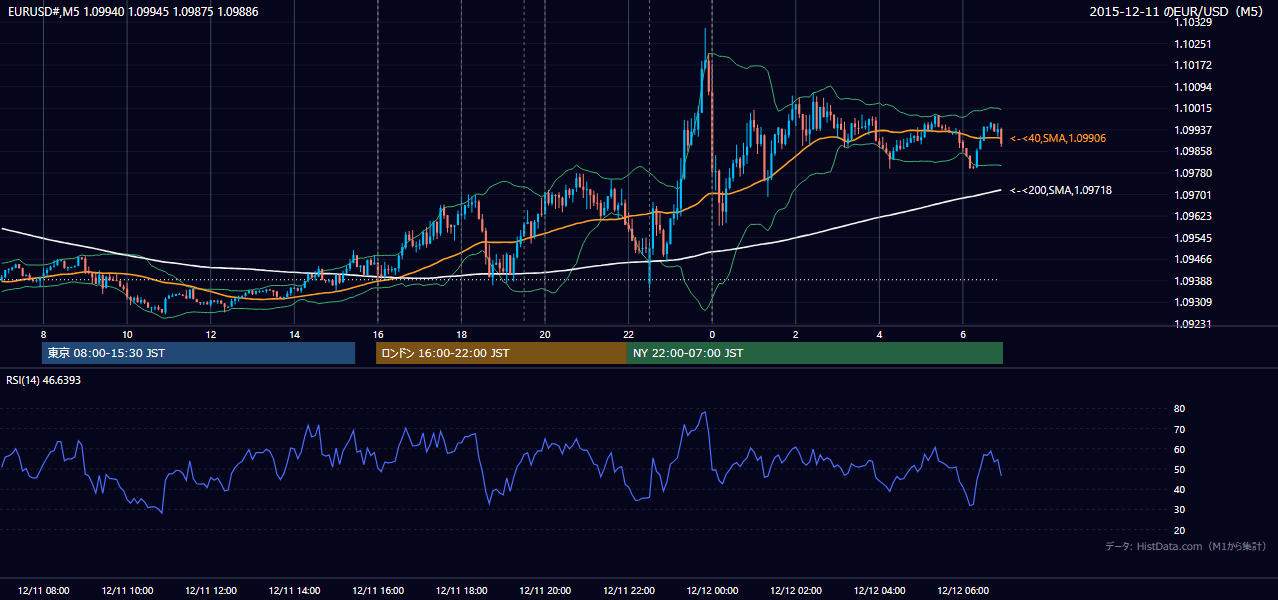The image size is (1278, 600).
Task: Click the 12/11 08:00 date label
Action: [43, 591]
